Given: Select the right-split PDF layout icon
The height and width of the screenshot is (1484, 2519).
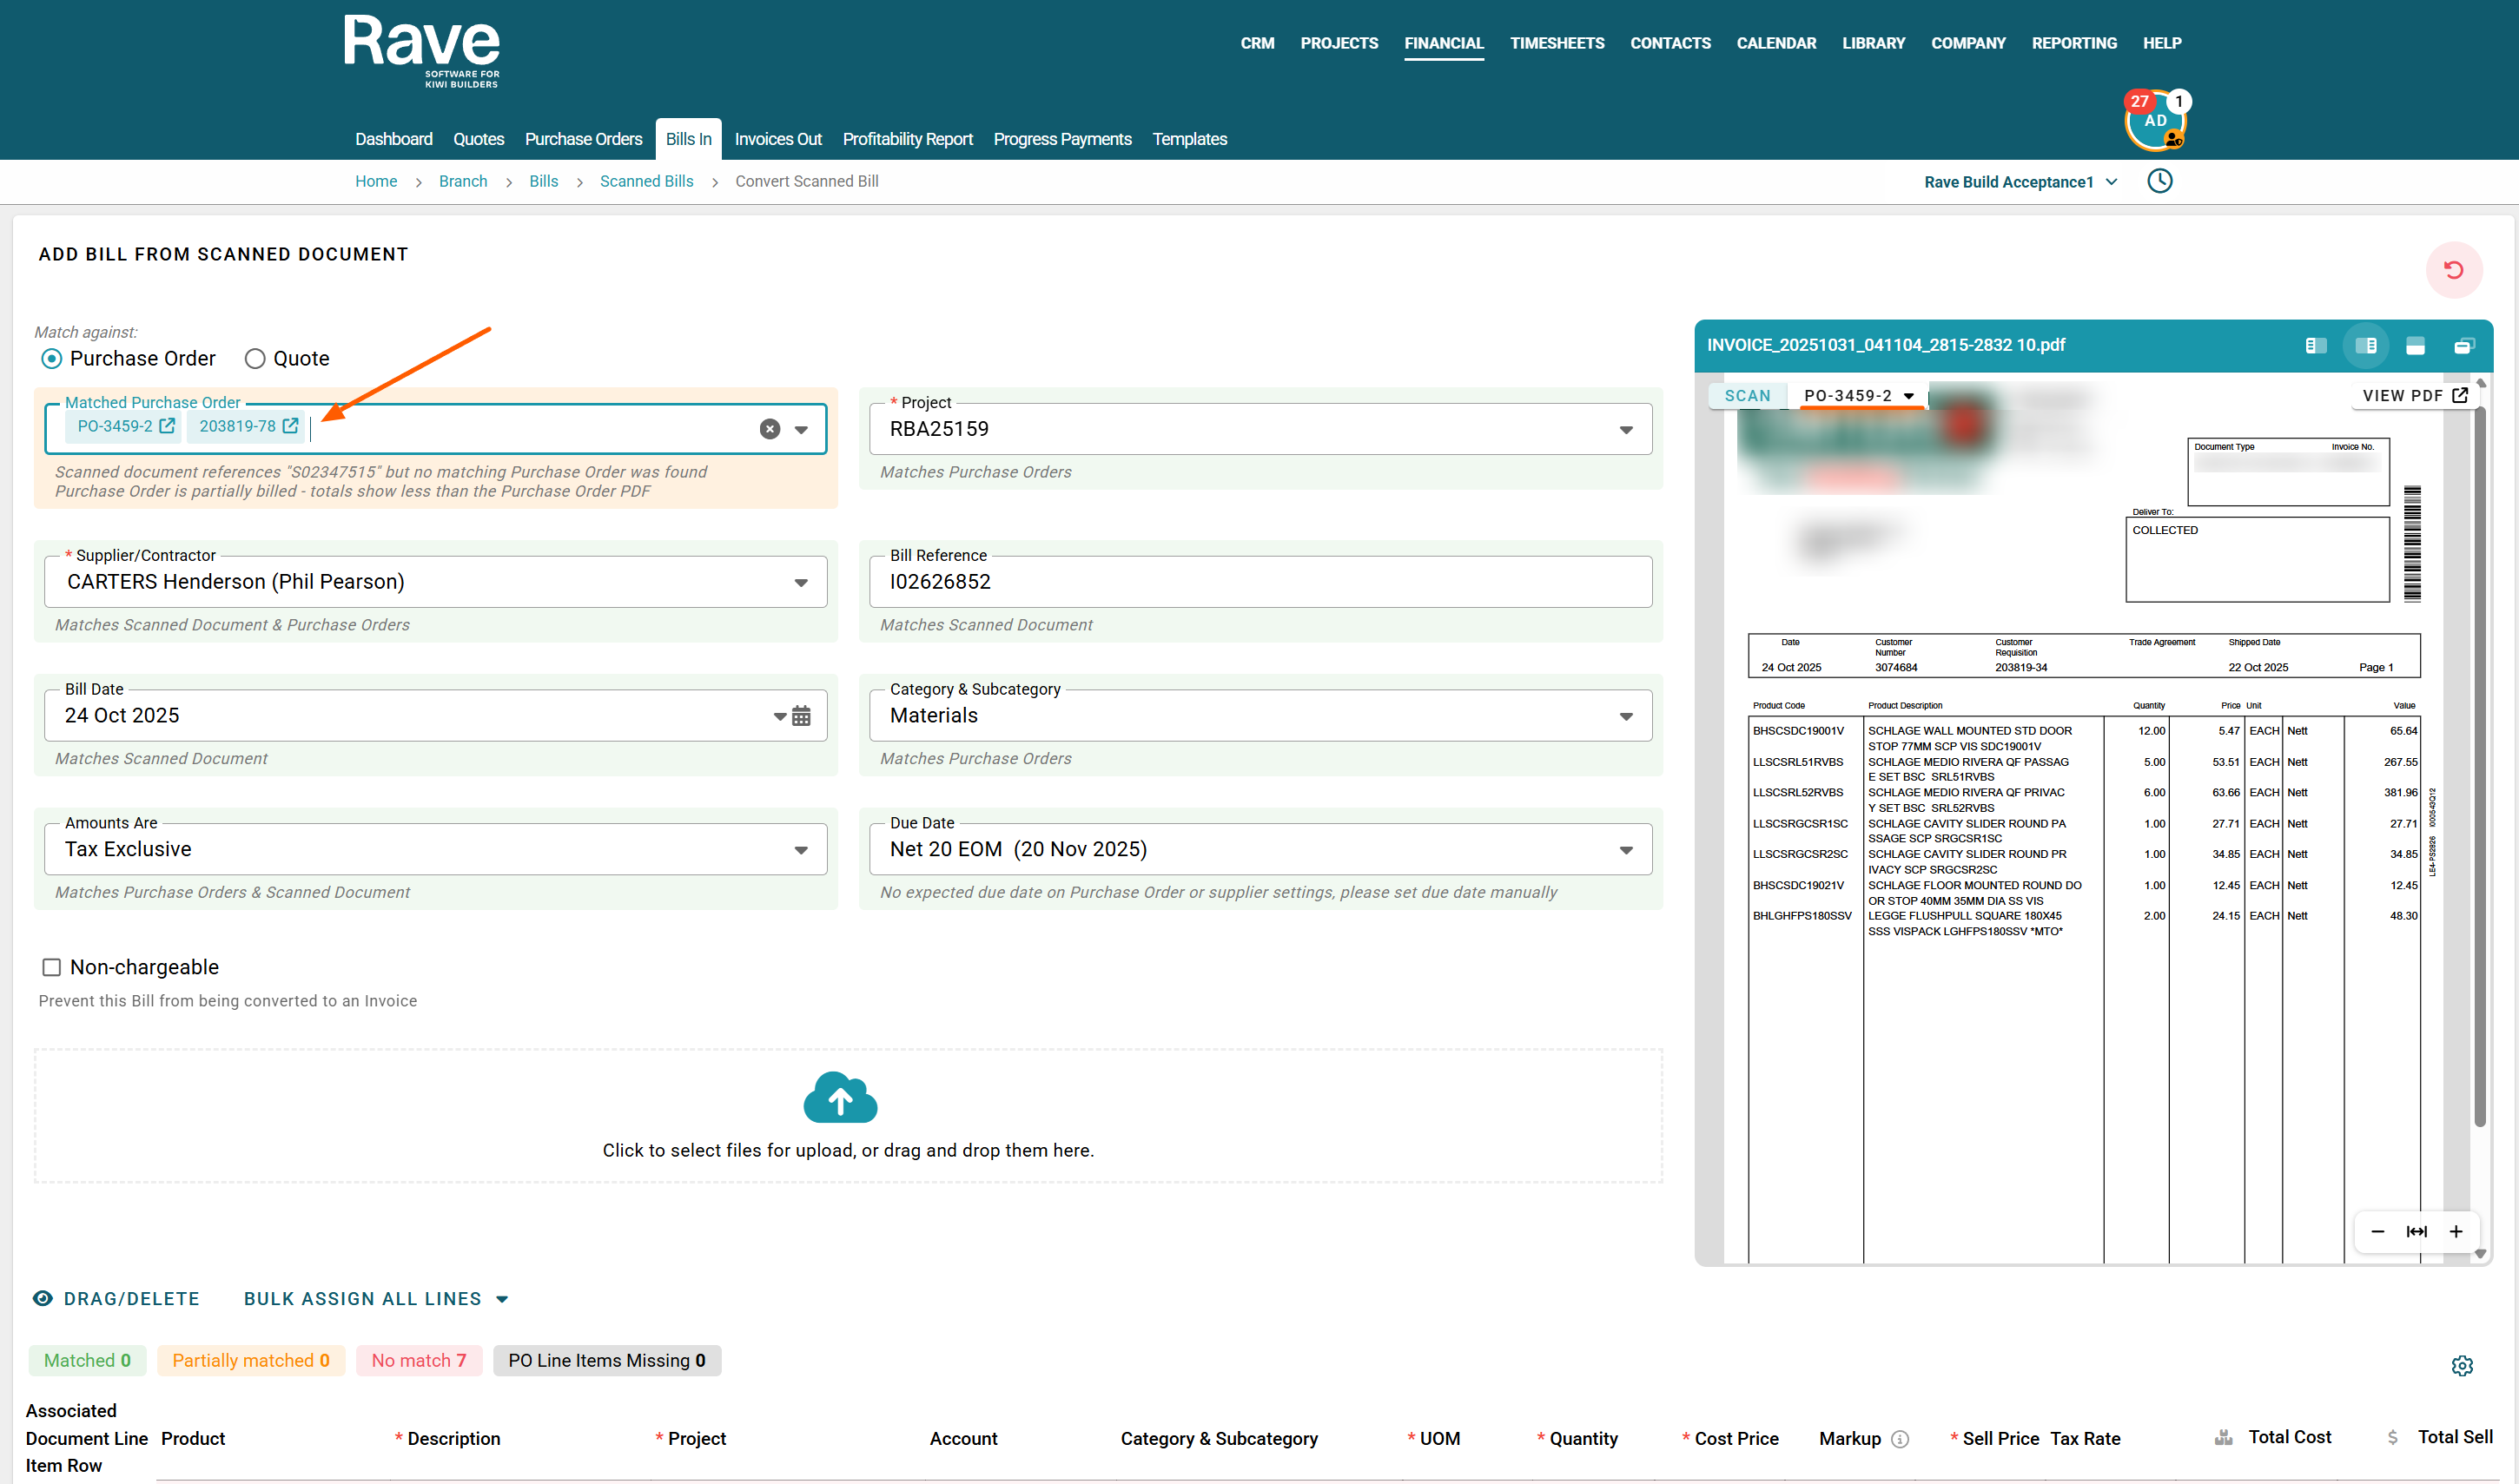Looking at the screenshot, I should [x=2365, y=346].
